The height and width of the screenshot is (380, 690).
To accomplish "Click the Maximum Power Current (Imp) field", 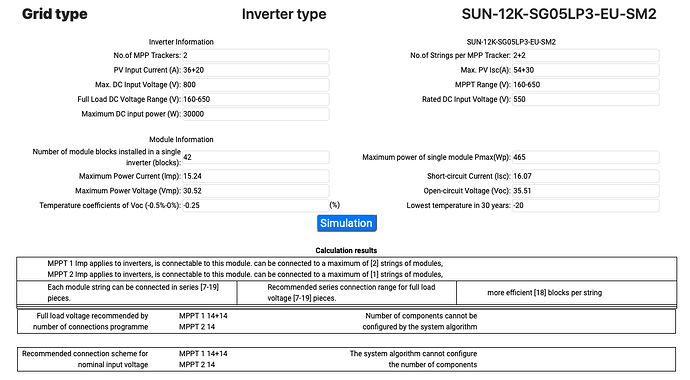I will 256,176.
